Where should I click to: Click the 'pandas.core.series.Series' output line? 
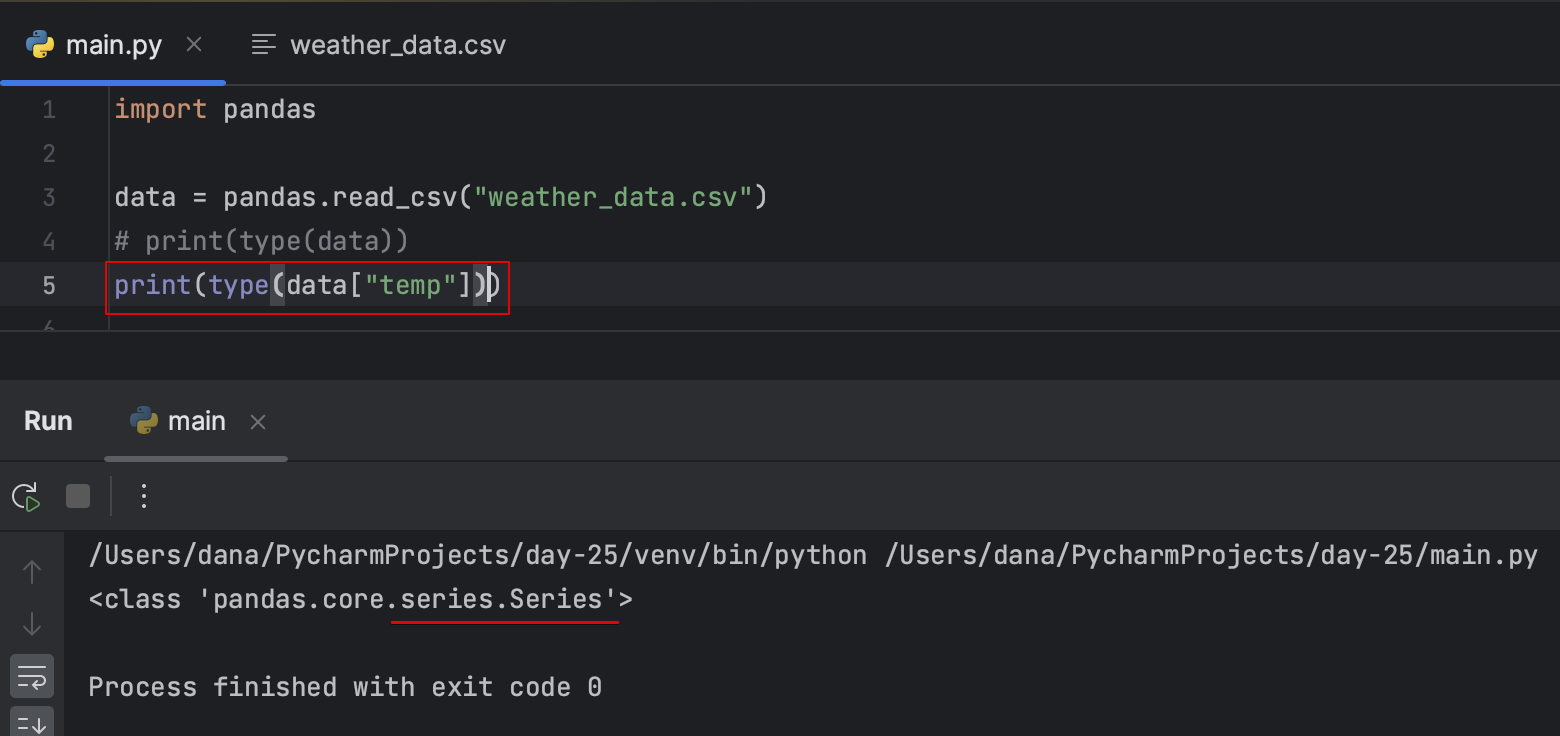(x=360, y=600)
